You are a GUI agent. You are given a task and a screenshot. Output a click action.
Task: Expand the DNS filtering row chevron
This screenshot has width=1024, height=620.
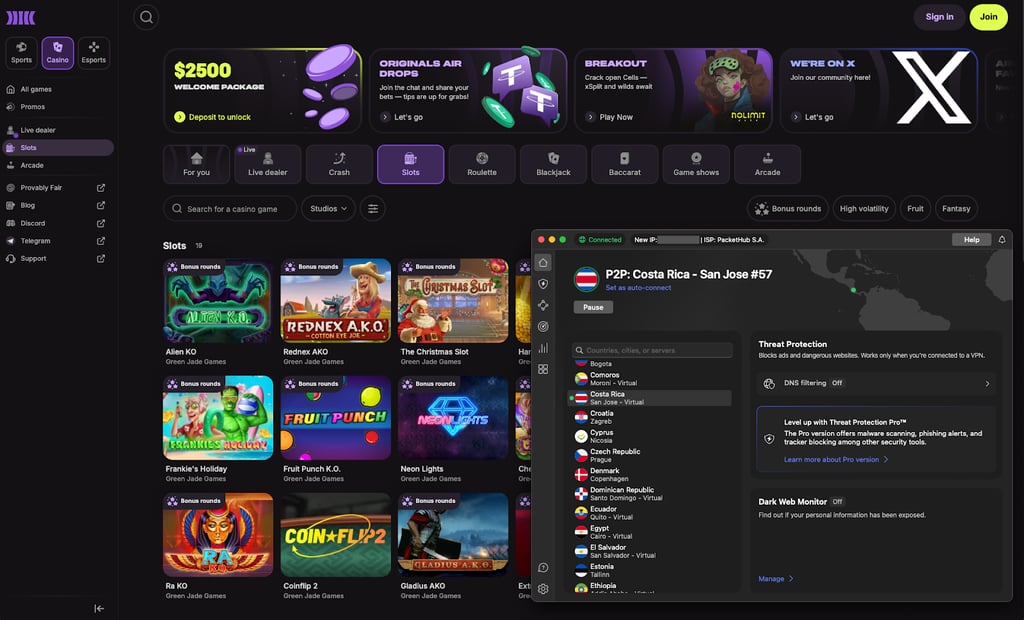pos(987,383)
